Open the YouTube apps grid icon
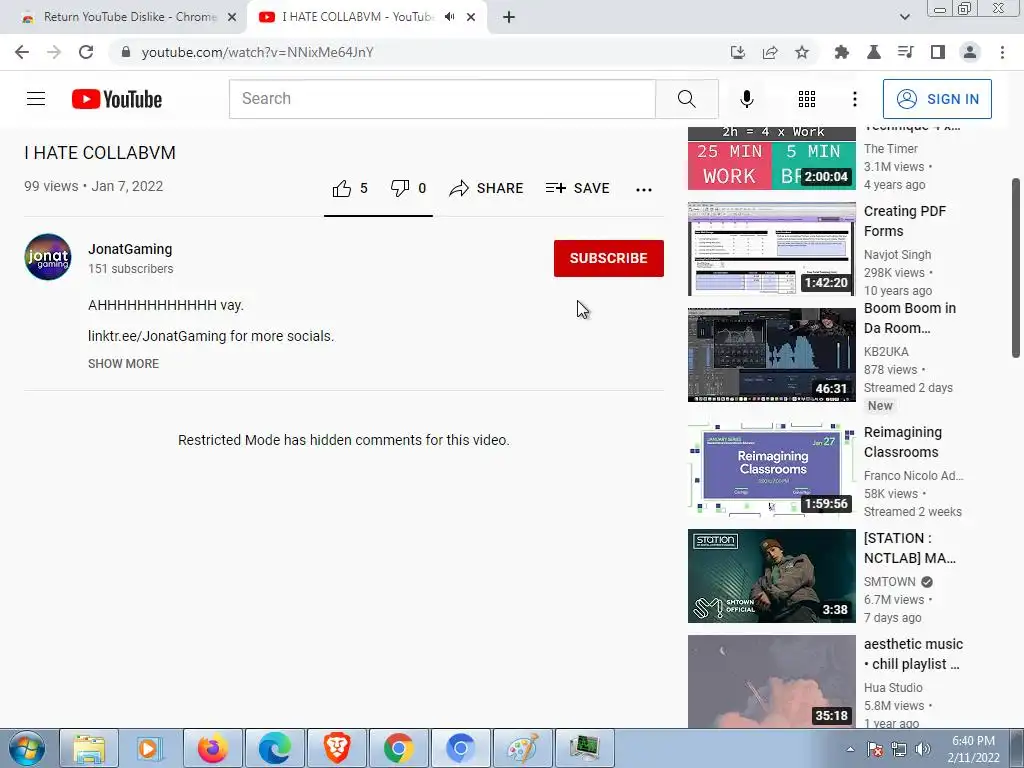Screen dimensions: 1024x768 coord(807,99)
